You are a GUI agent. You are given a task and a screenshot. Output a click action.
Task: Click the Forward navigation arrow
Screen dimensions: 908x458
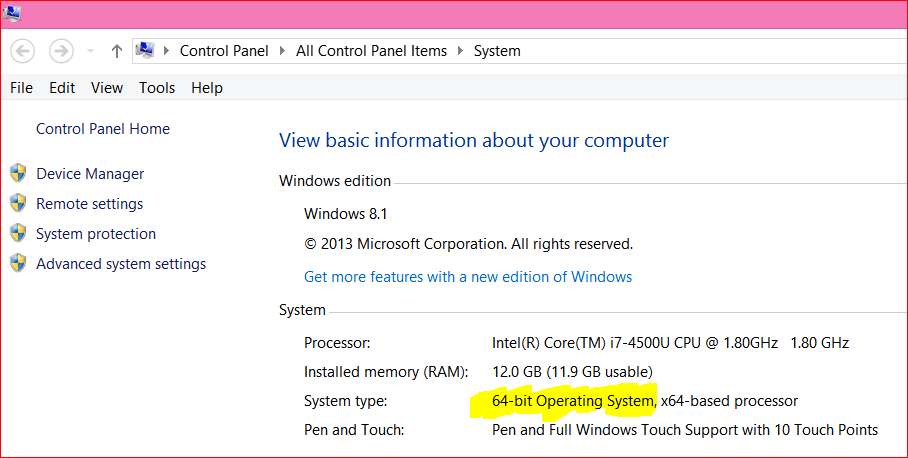60,51
